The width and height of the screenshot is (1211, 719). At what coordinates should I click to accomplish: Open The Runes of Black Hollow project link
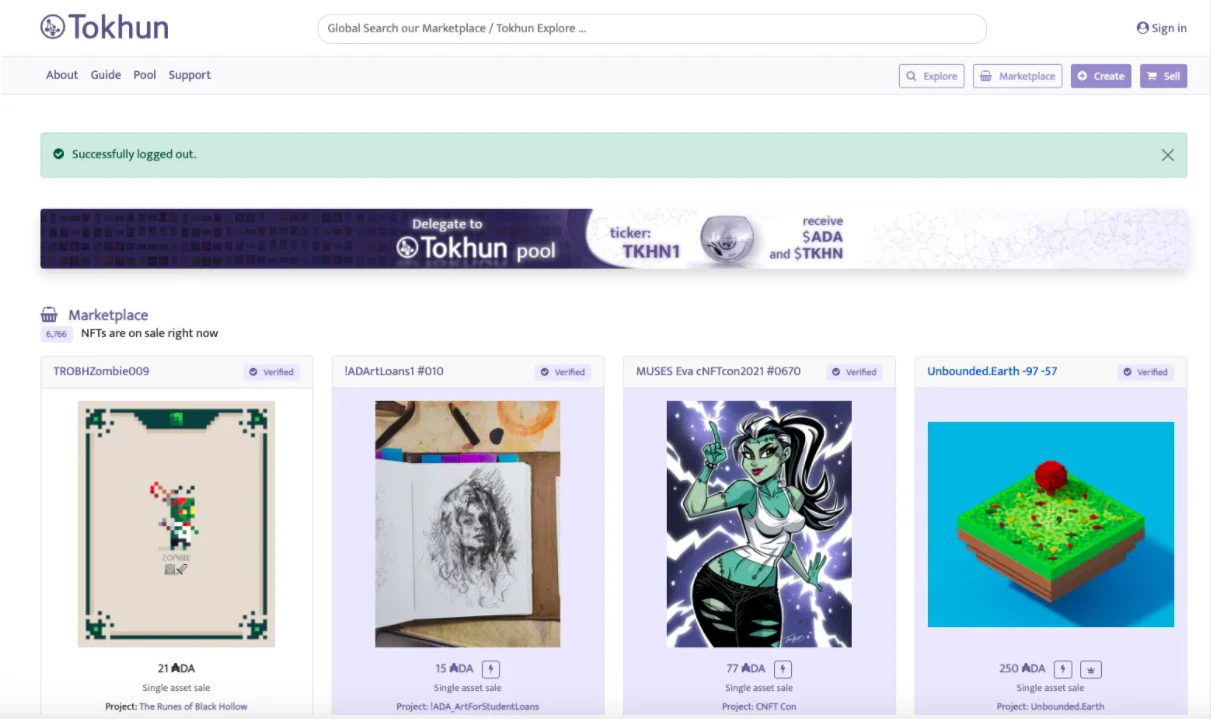[x=193, y=706]
